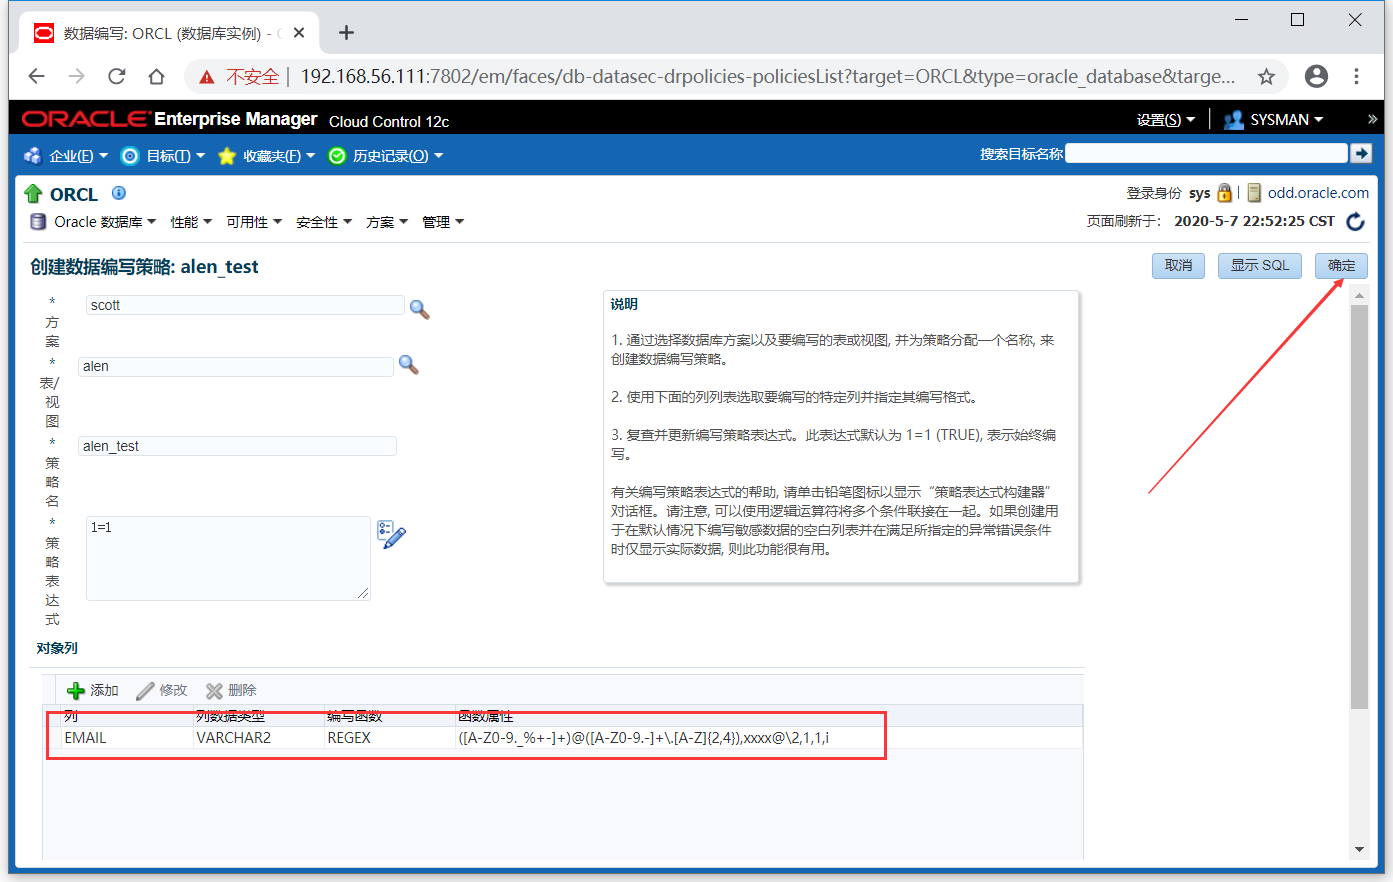1393x882 pixels.
Task: Click the Modify pencil button
Action: click(x=162, y=690)
